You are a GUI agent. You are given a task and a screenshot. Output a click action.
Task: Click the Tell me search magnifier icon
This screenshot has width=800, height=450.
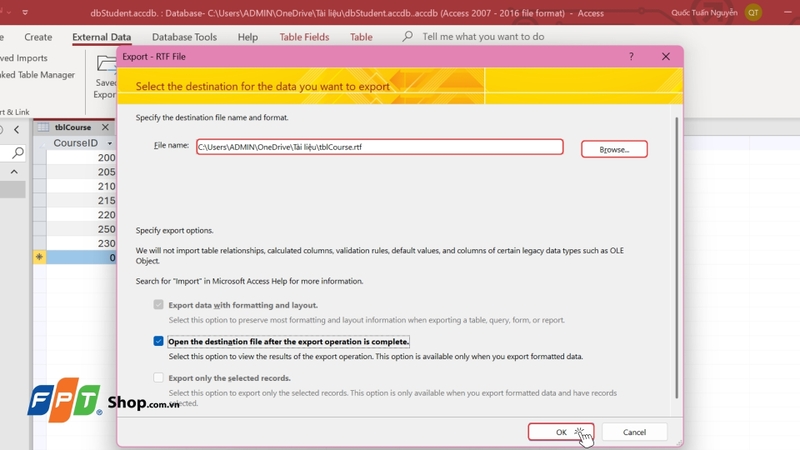(407, 36)
